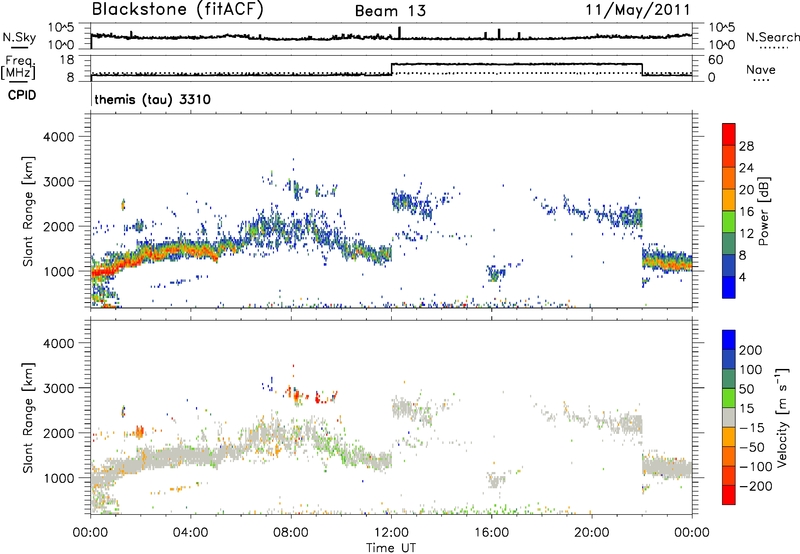Click the '04:00' time axis tick label
The width and height of the screenshot is (800, 554).
190,533
